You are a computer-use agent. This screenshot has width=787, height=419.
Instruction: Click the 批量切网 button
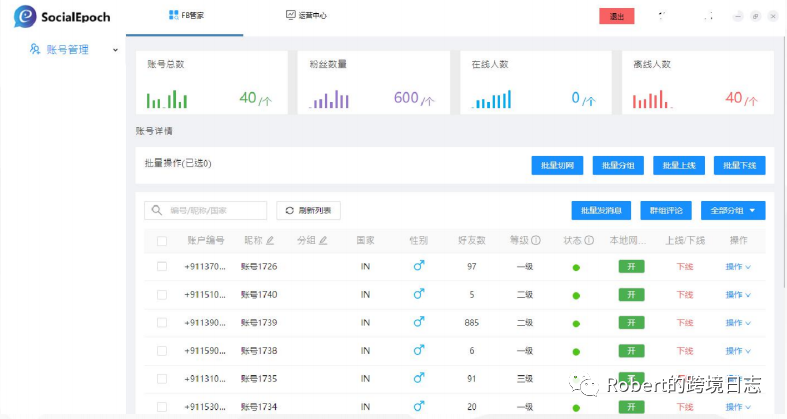[557, 165]
